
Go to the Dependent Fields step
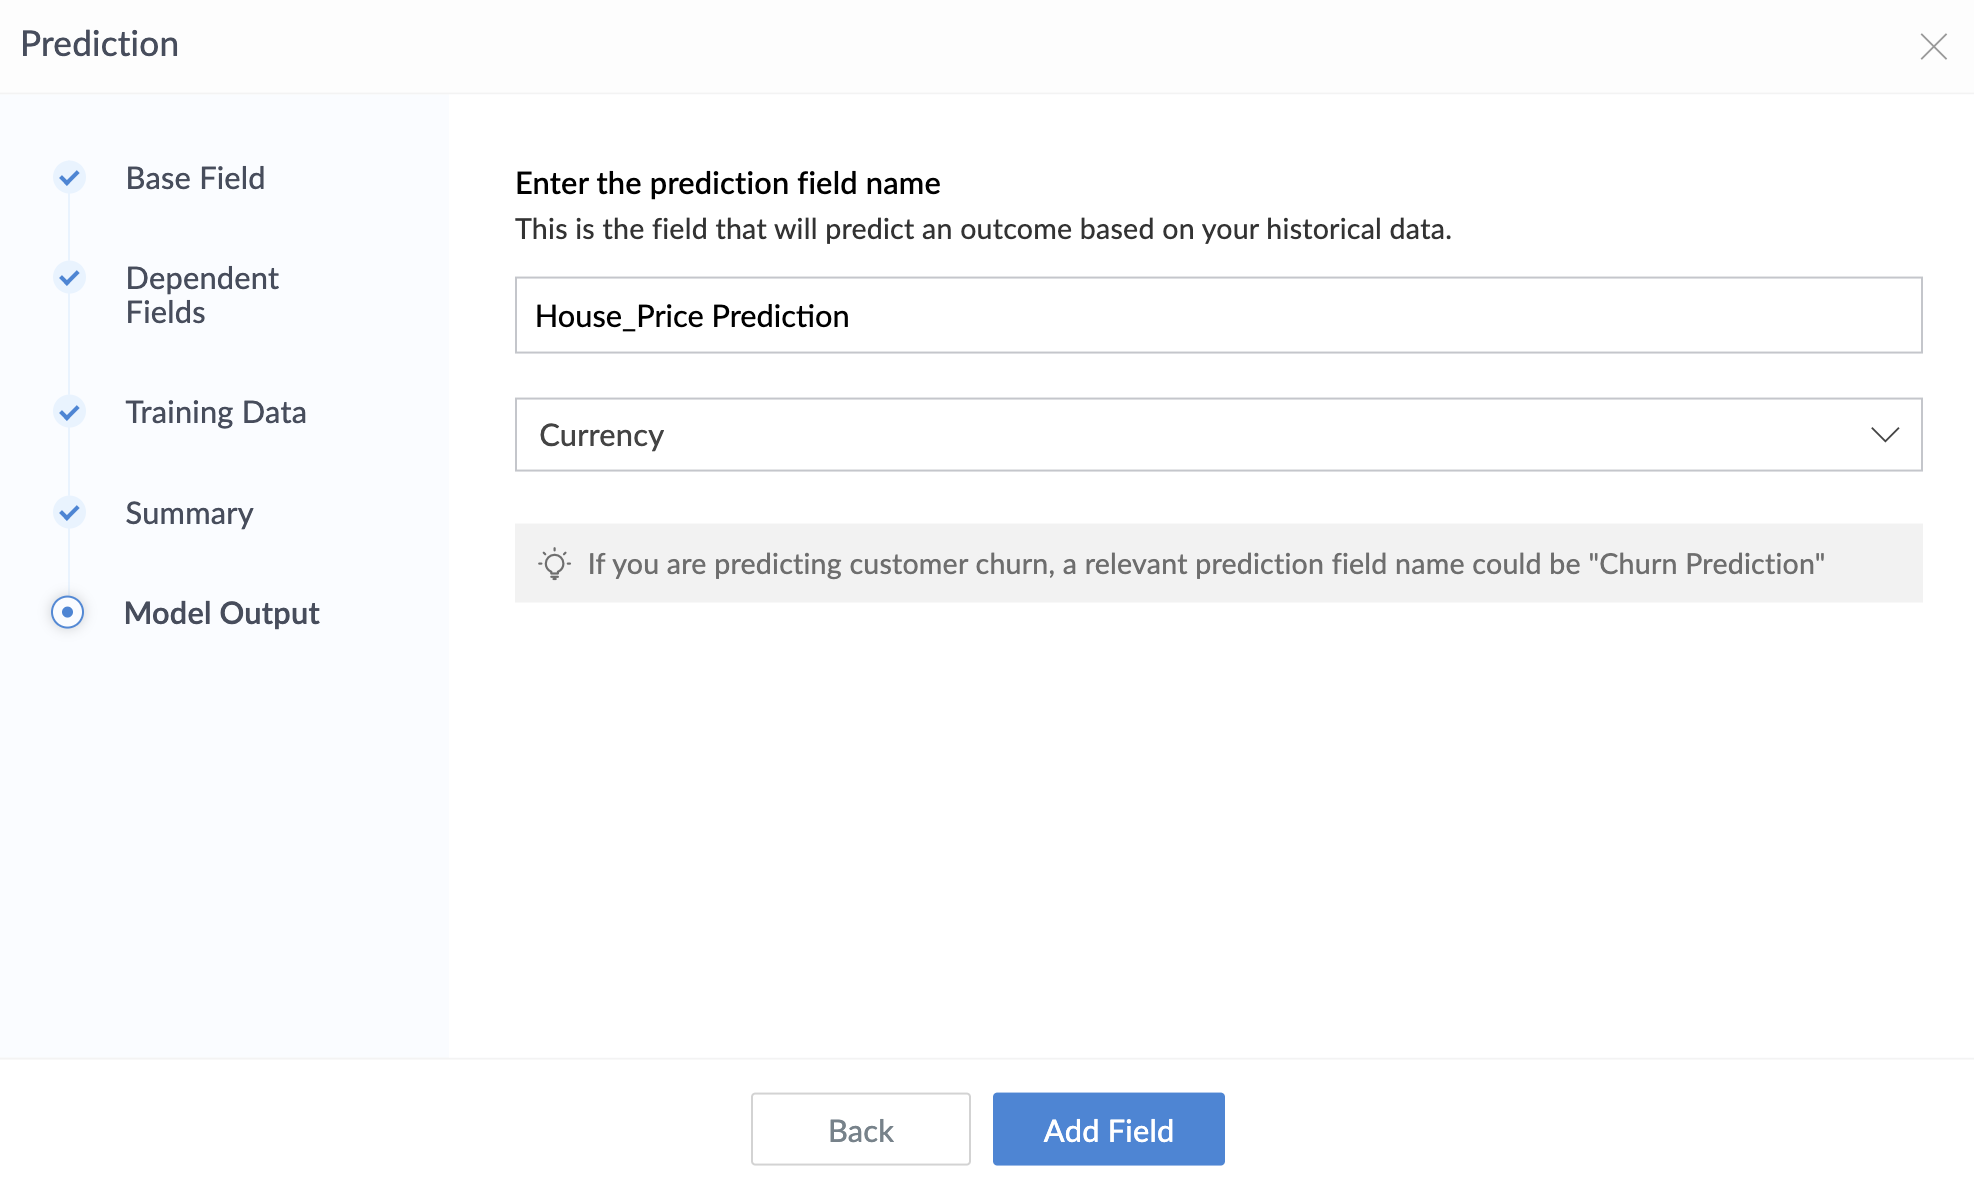[201, 295]
